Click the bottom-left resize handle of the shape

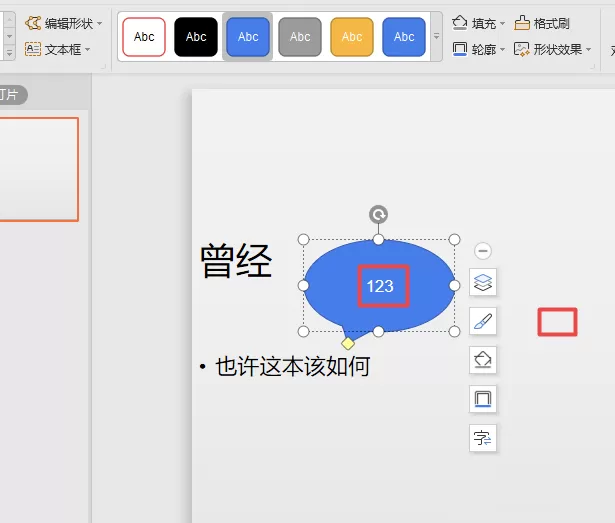(x=304, y=332)
